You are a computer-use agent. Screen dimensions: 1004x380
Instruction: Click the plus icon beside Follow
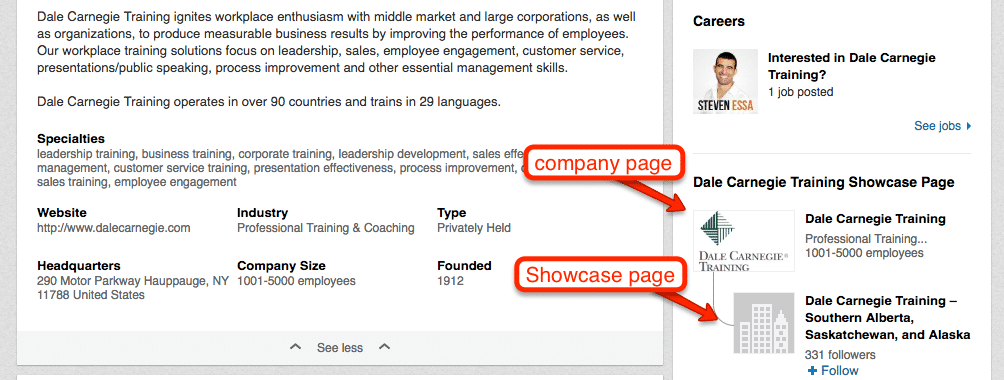[x=813, y=370]
